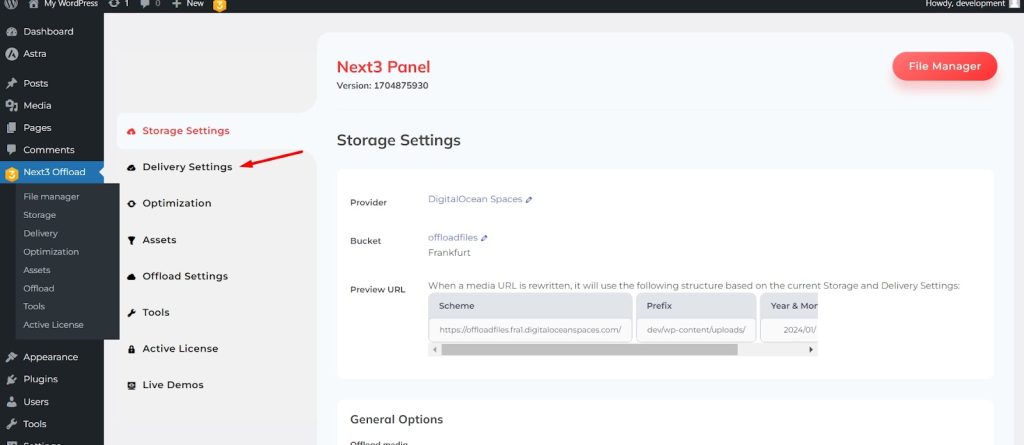The width and height of the screenshot is (1024, 445).
Task: Click the Scheme URL value cell
Action: [530, 330]
